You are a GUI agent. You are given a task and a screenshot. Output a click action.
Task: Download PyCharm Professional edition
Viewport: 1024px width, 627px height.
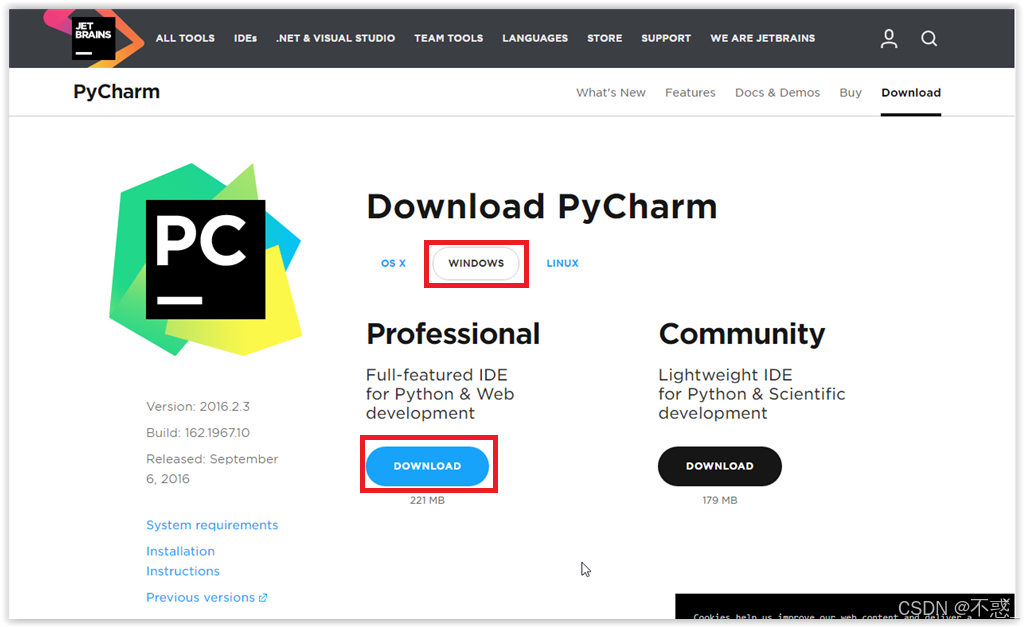point(427,466)
